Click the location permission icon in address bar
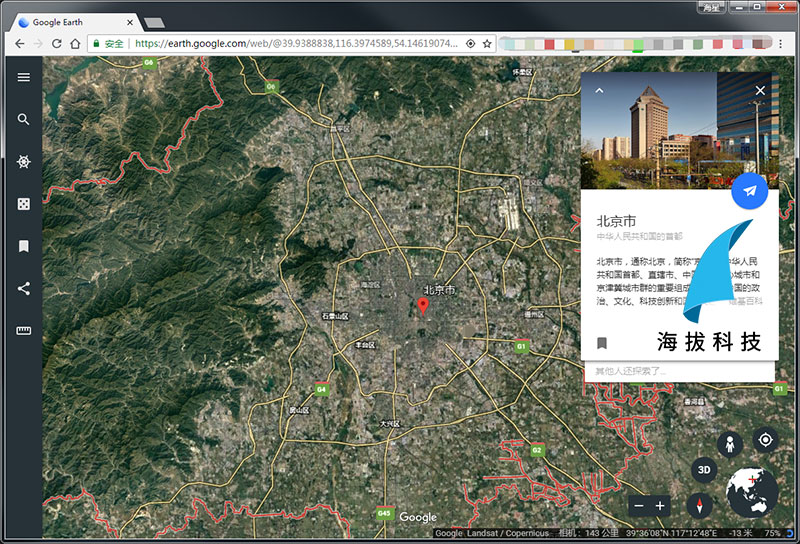Viewport: 800px width, 544px height. [x=470, y=44]
